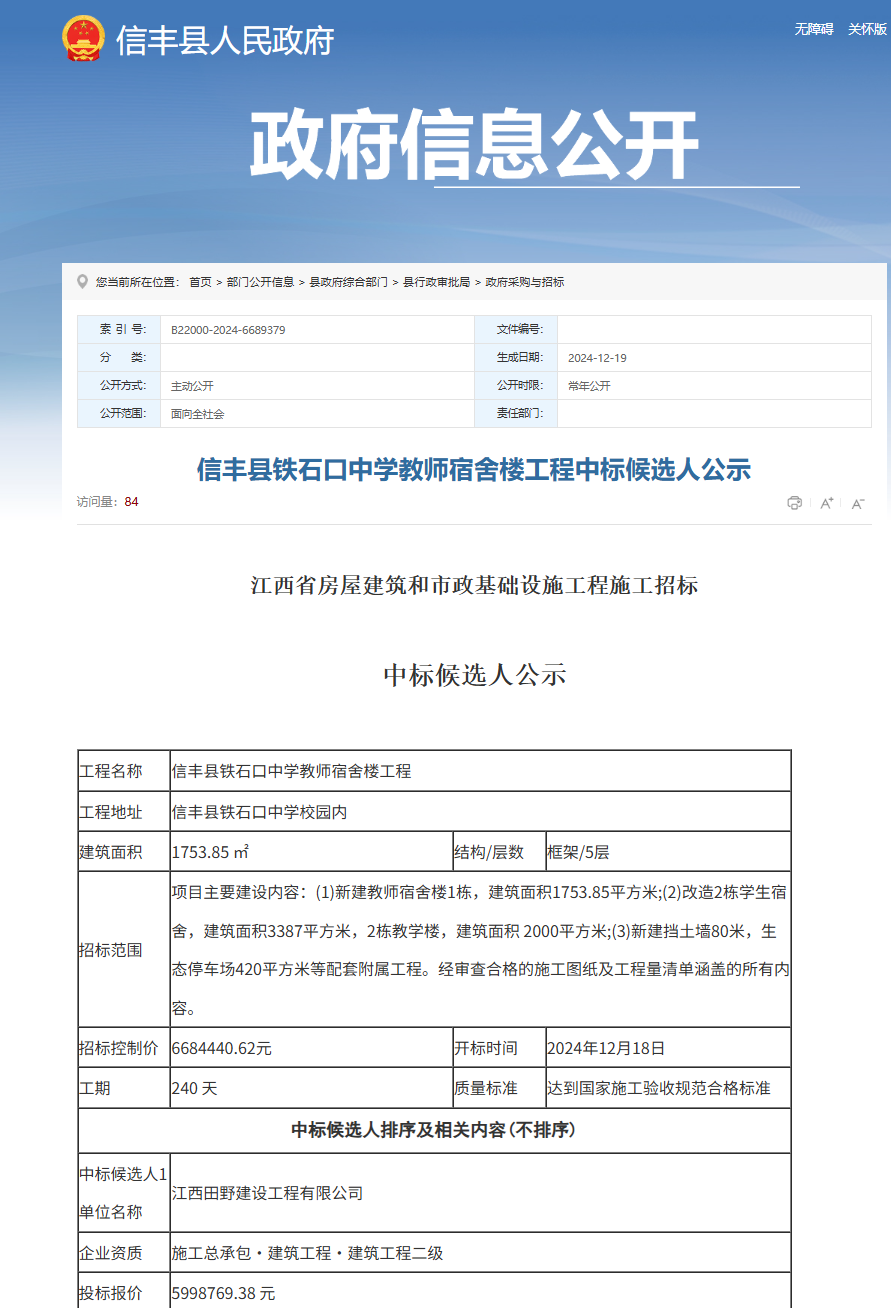Click 常年公开 time limit value
Viewport: 891px width, 1308px height.
[x=589, y=386]
